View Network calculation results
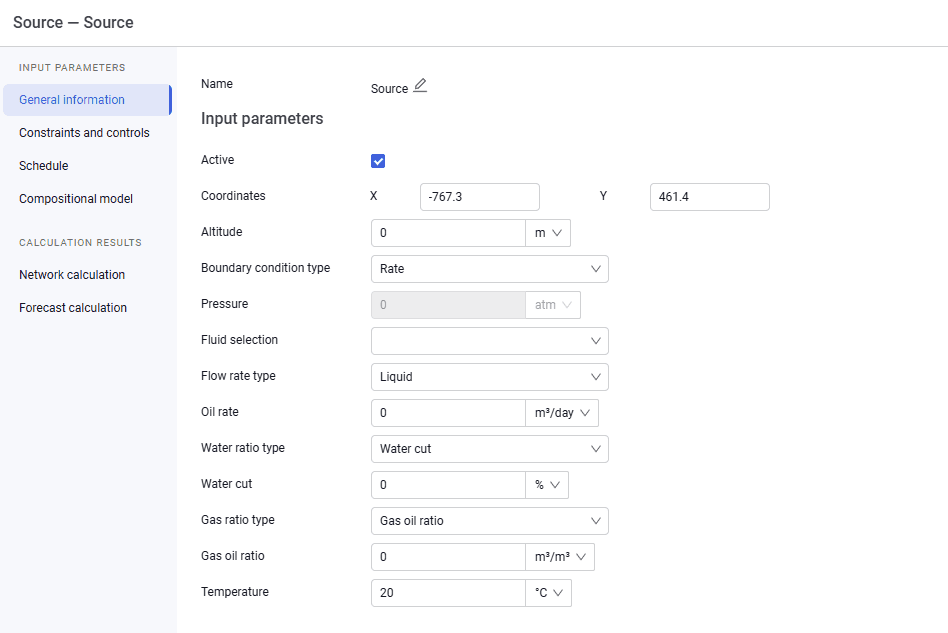The image size is (948, 633). [72, 274]
